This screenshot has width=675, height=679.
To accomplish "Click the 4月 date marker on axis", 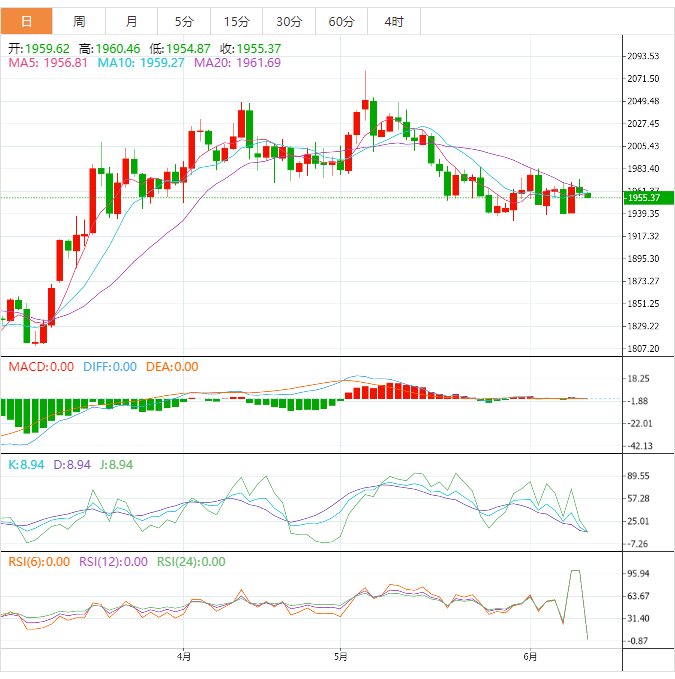I will pos(183,657).
